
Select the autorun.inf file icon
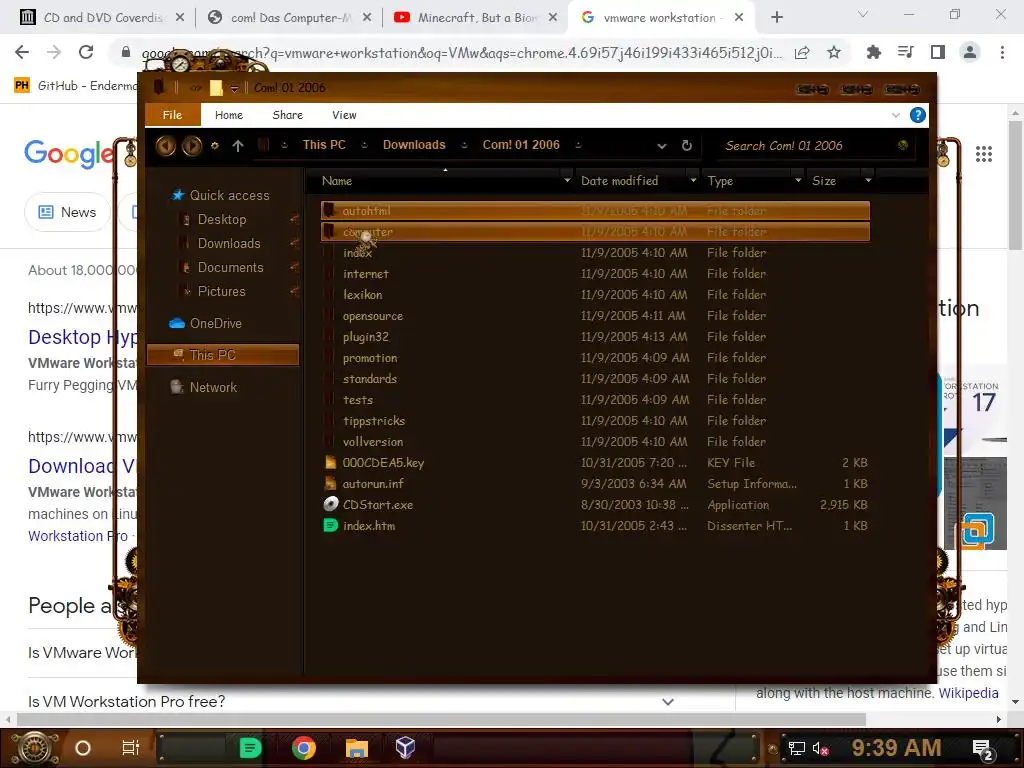(x=330, y=483)
